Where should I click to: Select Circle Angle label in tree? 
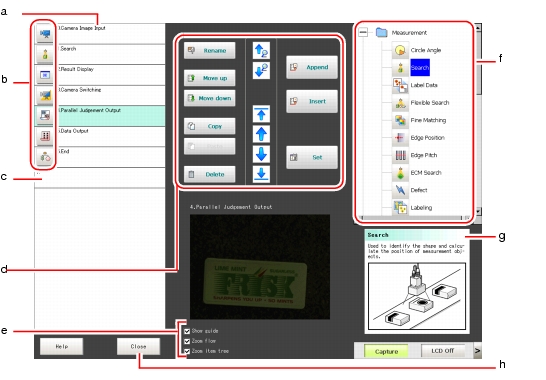point(426,50)
